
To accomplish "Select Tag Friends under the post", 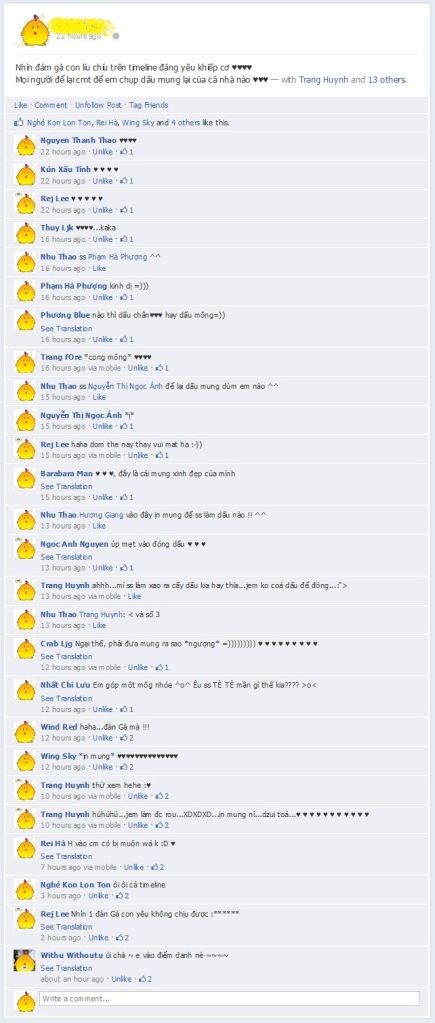I will click(149, 105).
